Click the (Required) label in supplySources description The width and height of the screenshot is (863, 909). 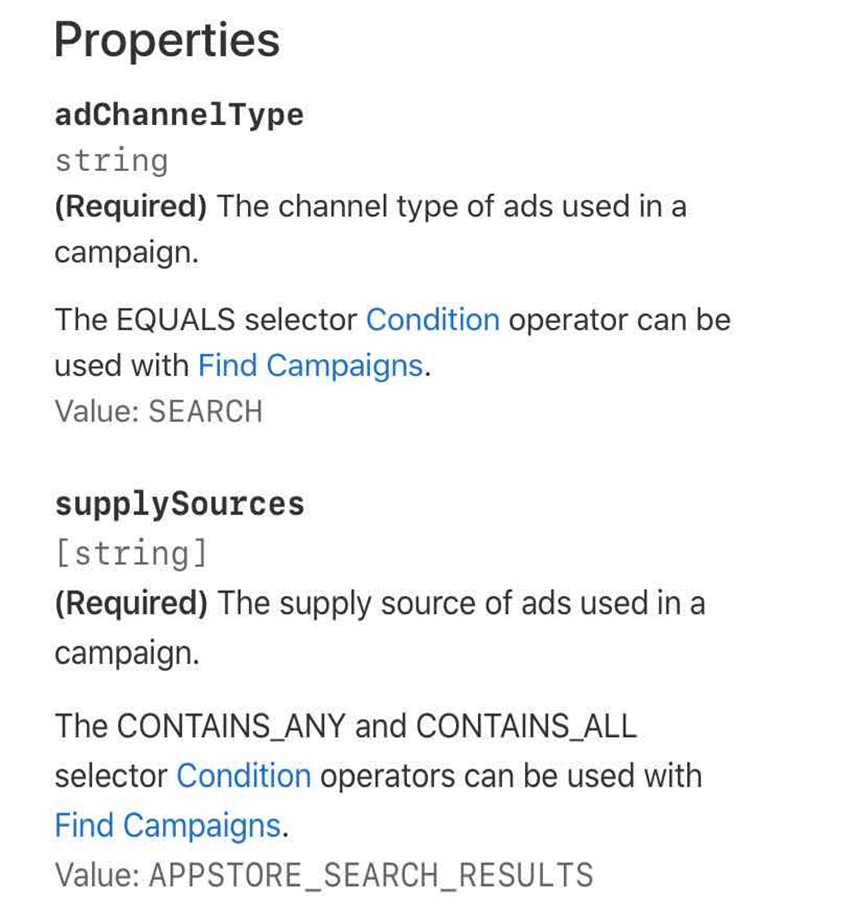tap(131, 603)
